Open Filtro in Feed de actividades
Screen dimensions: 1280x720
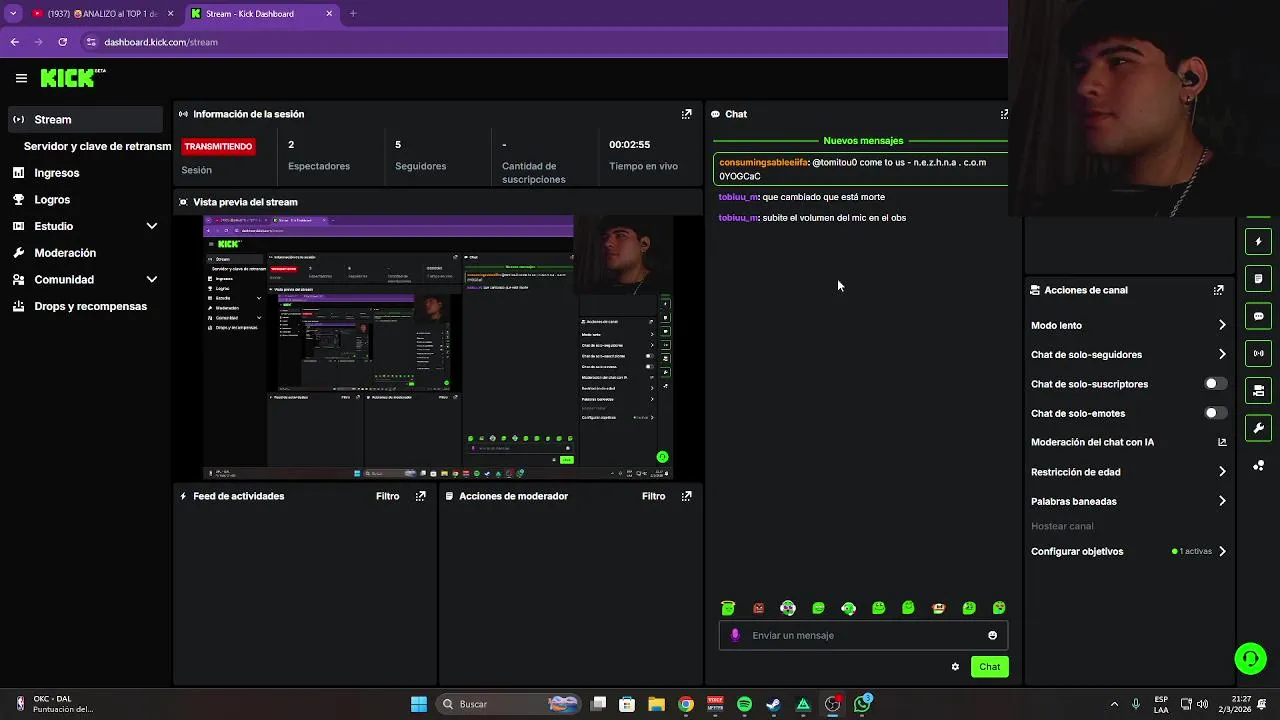coord(387,496)
